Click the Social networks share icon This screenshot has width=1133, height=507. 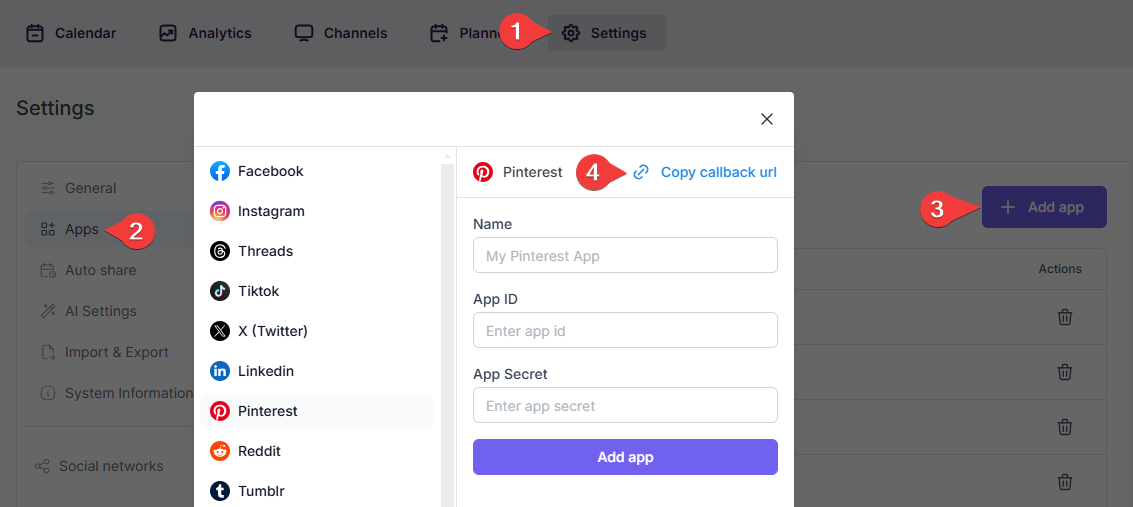pyautogui.click(x=43, y=466)
